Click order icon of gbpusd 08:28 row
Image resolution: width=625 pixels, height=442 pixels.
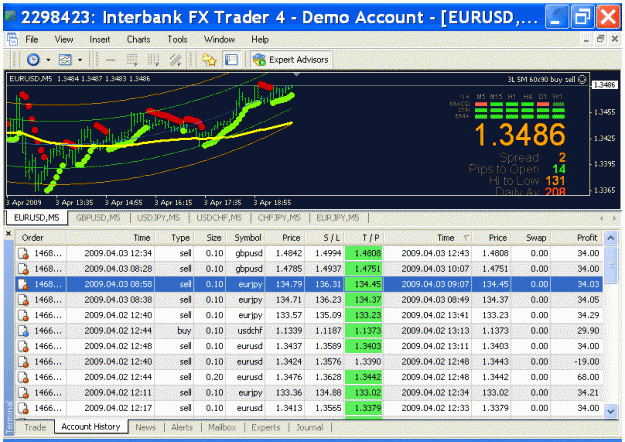coord(24,269)
